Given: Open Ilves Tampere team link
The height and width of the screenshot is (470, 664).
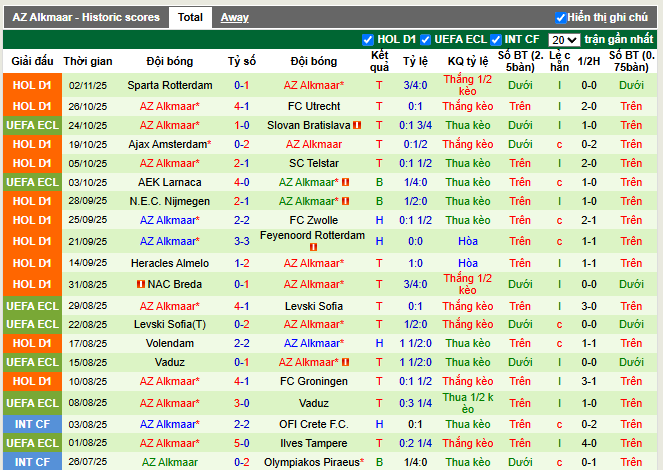Looking at the screenshot, I should (x=314, y=443).
